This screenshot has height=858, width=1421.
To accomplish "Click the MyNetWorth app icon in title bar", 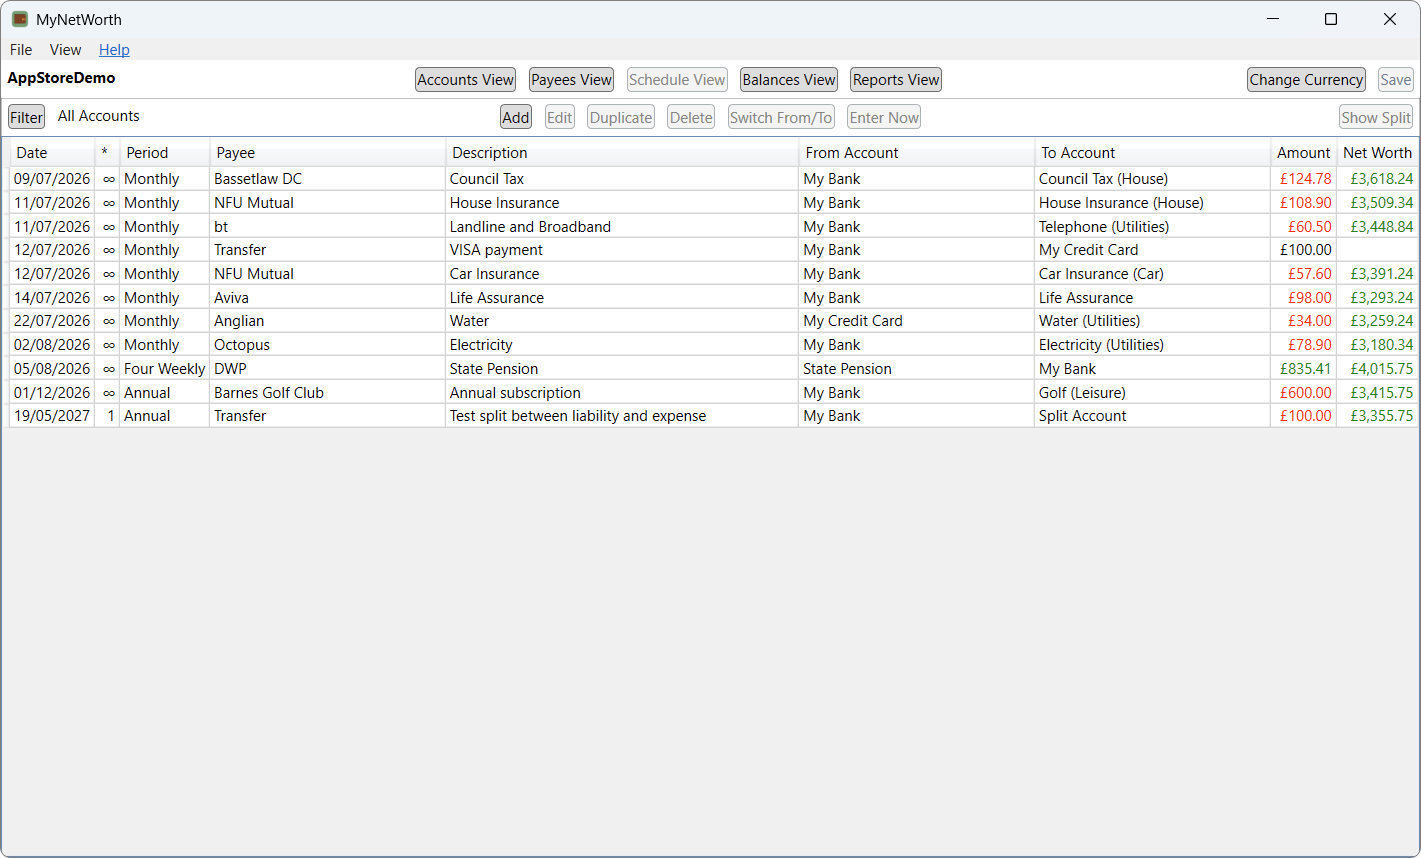I will coord(20,19).
